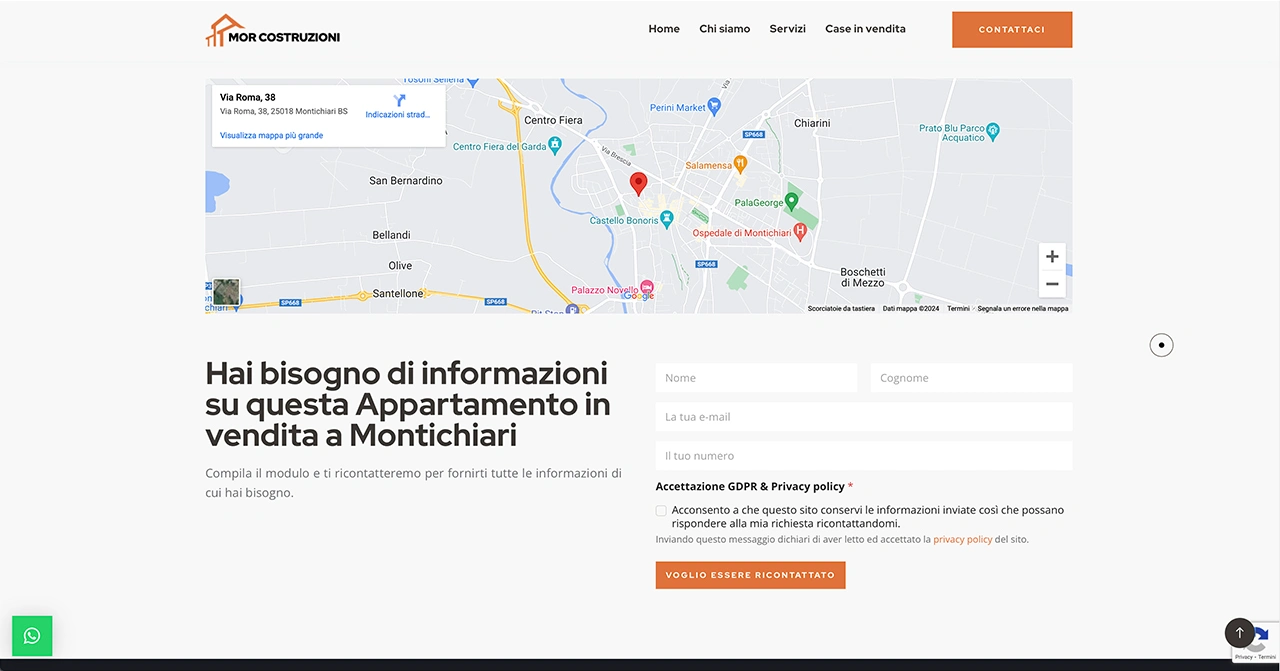Check the GDPR consent checkbox
The height and width of the screenshot is (671, 1280).
pyautogui.click(x=661, y=511)
